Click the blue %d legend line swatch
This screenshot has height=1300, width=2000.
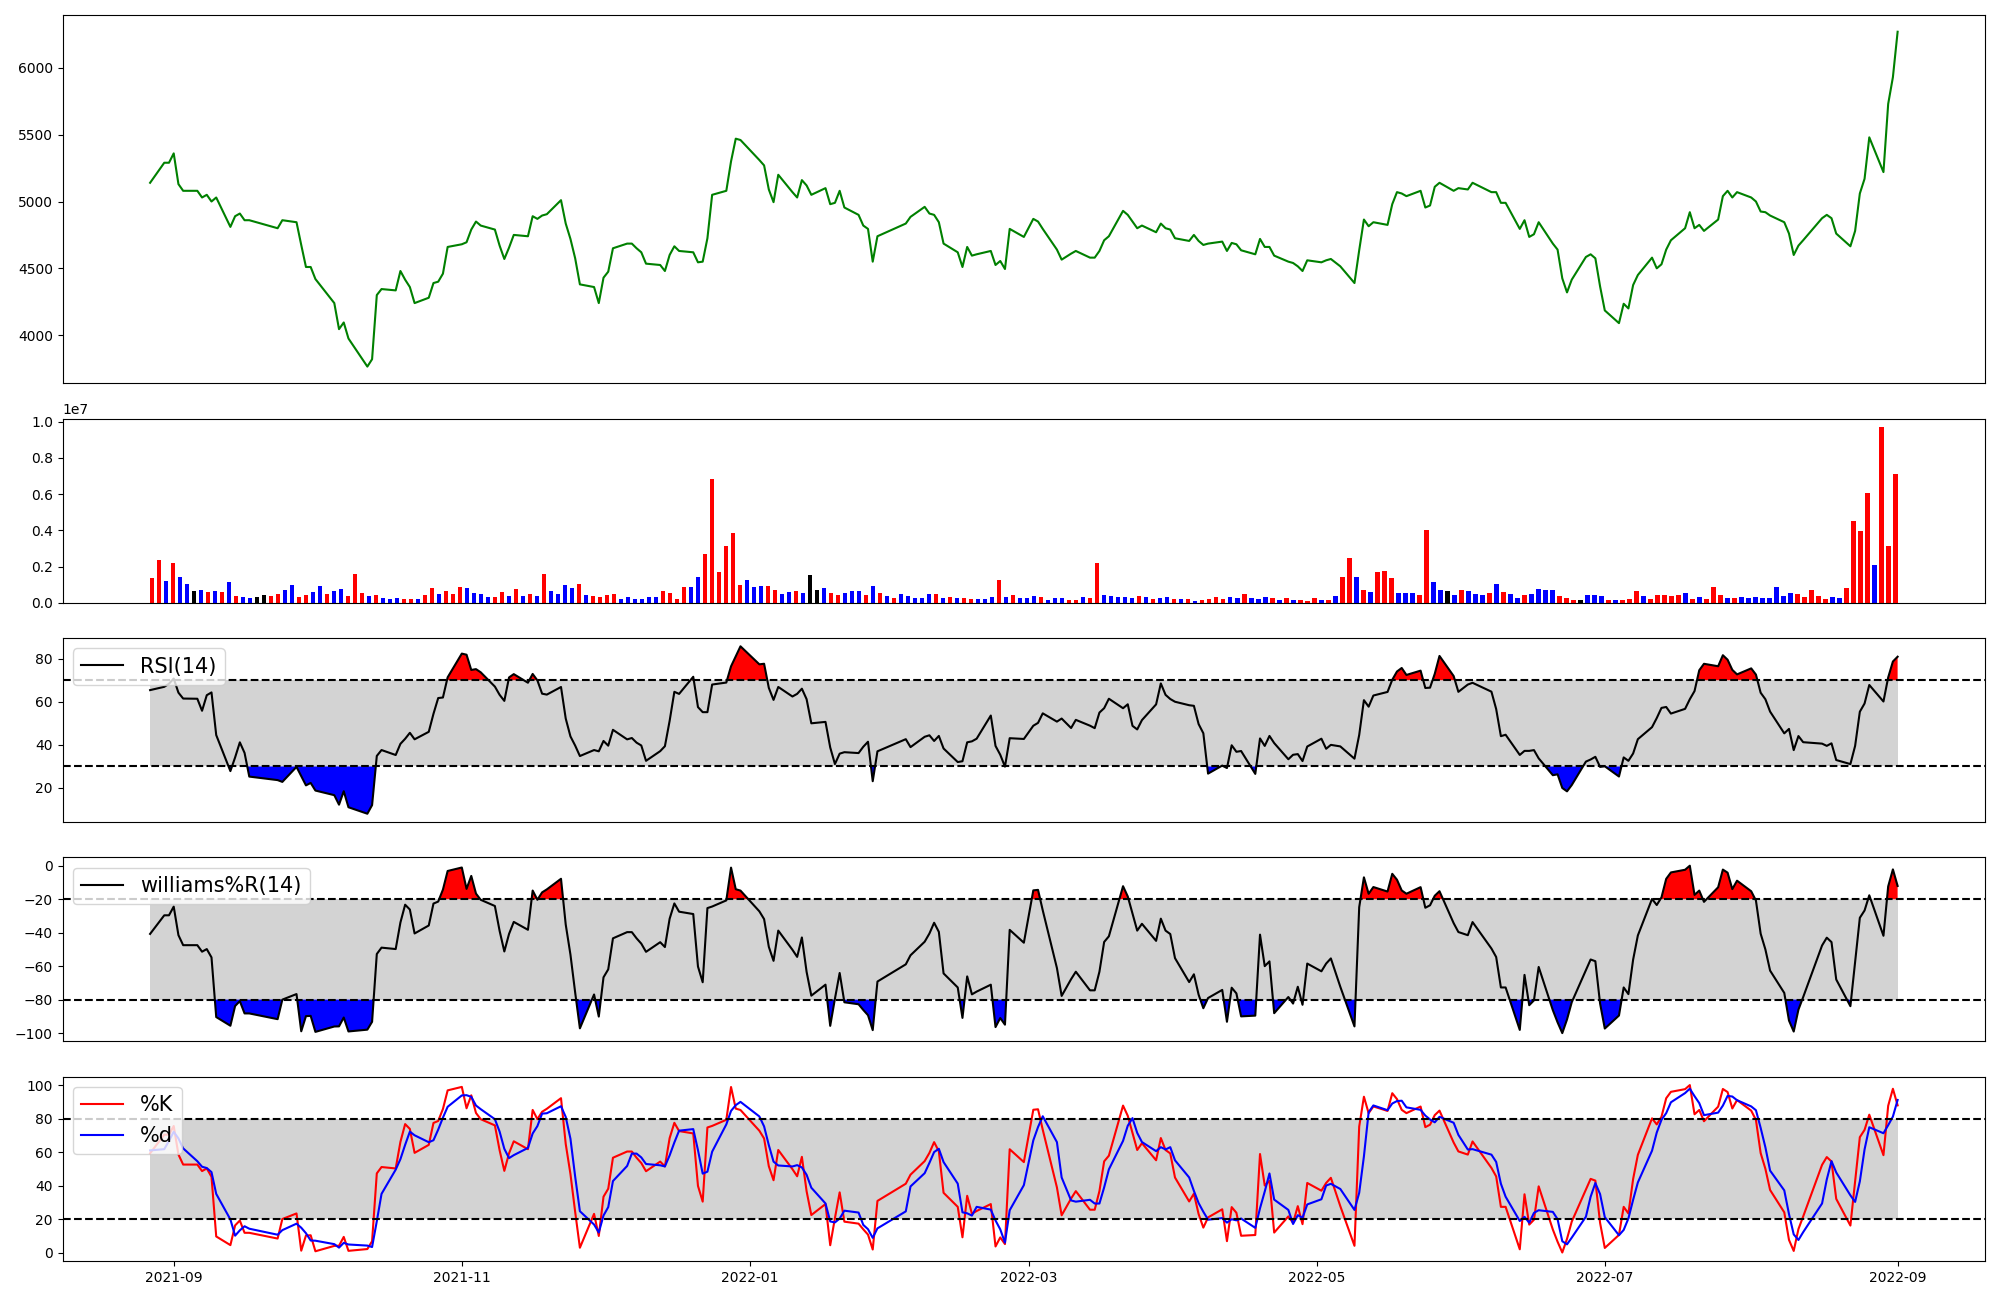click(x=103, y=1135)
